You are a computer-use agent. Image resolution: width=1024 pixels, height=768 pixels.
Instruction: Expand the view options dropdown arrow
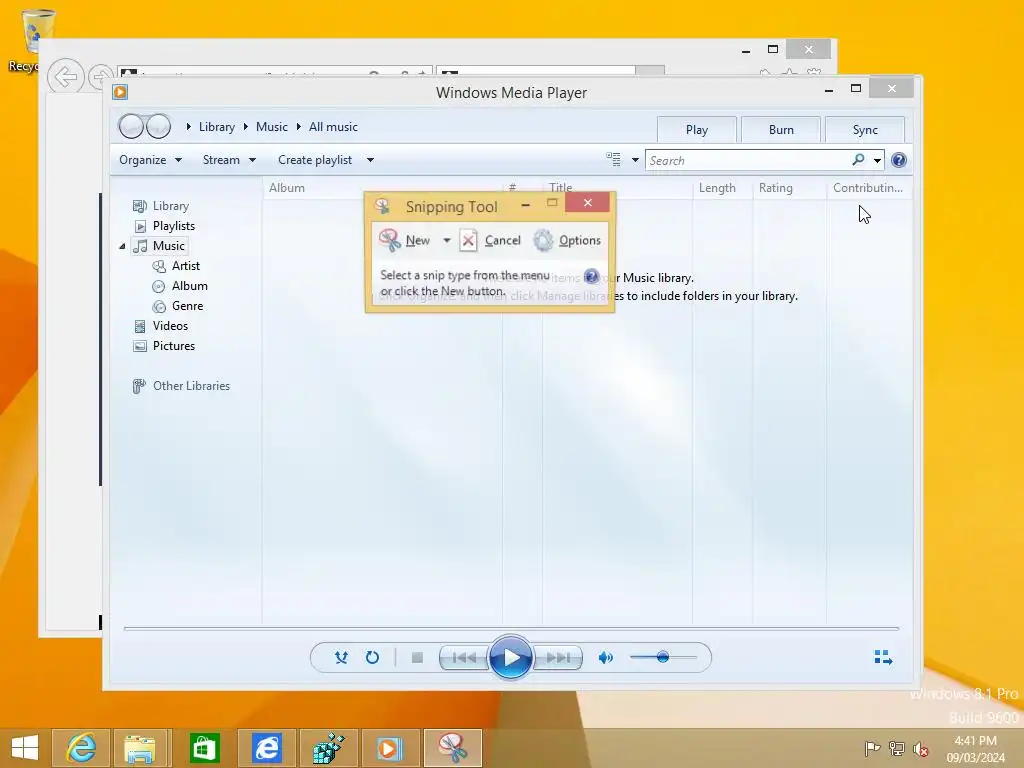635,160
